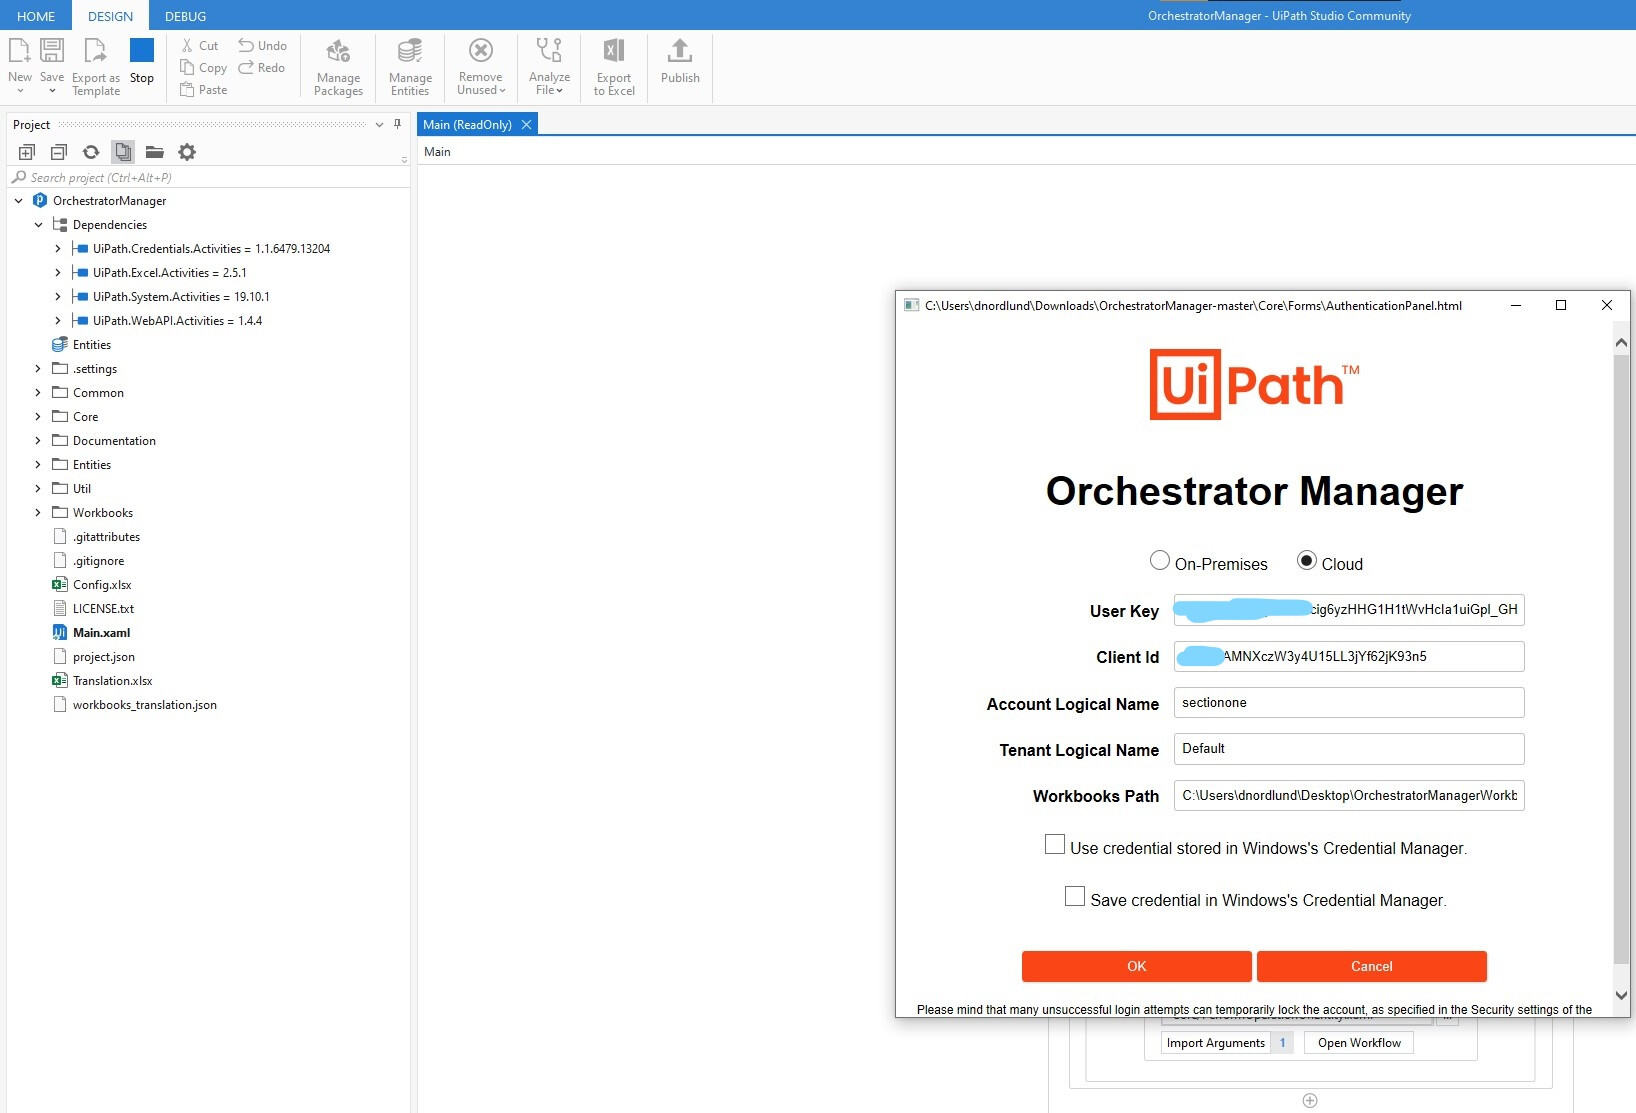Screen dimensions: 1636x1113
Task: Open Project Settings gear
Action: point(187,152)
